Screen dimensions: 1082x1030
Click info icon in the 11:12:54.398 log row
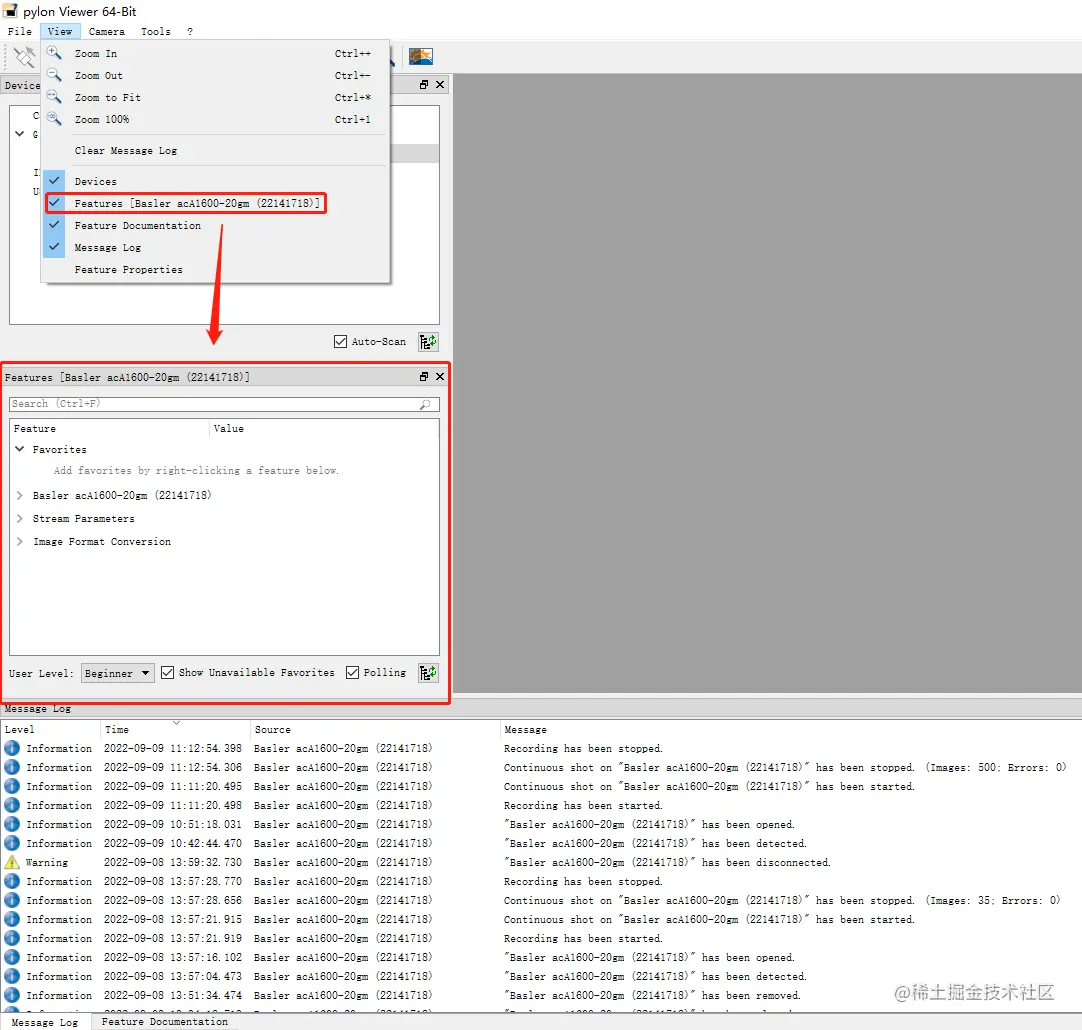12,748
